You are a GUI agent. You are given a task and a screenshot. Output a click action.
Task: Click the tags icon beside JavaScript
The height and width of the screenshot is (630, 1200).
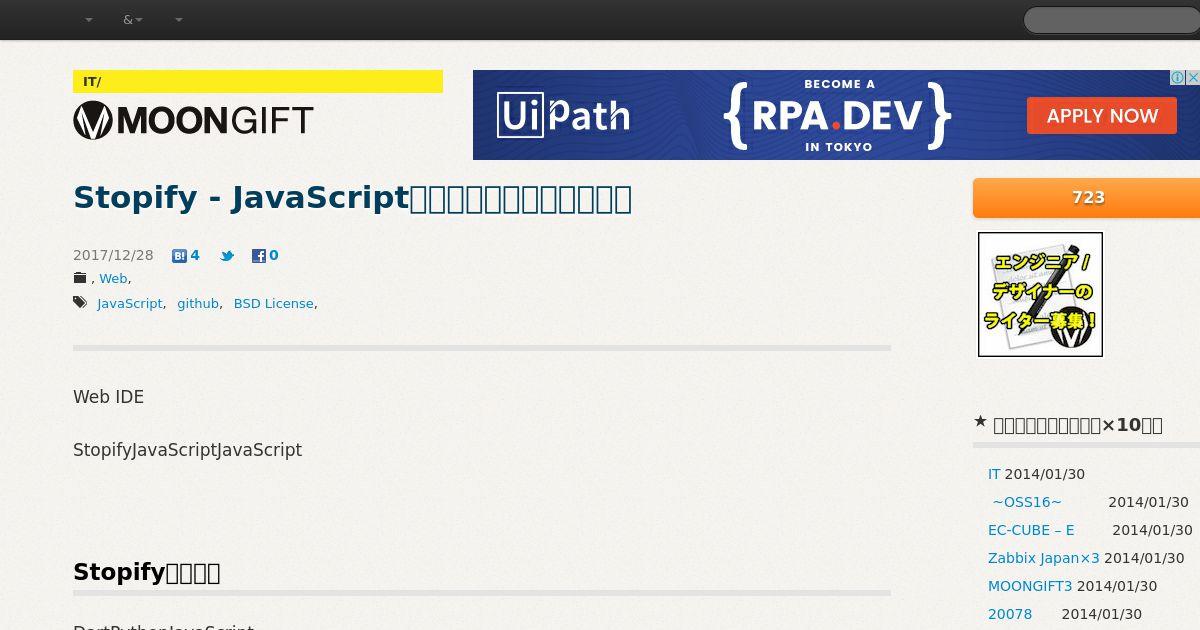pyautogui.click(x=80, y=303)
